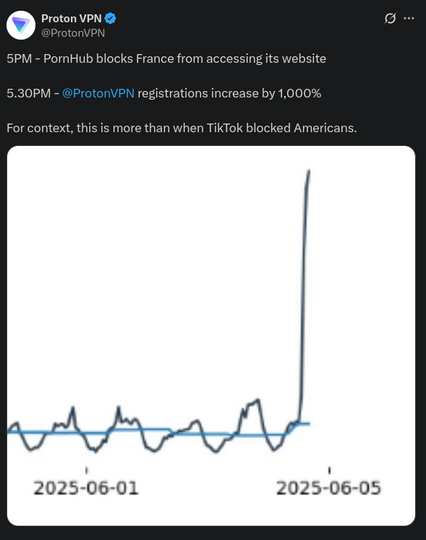
Task: Click the 2025-06-05 axis label
Action: [x=329, y=488]
